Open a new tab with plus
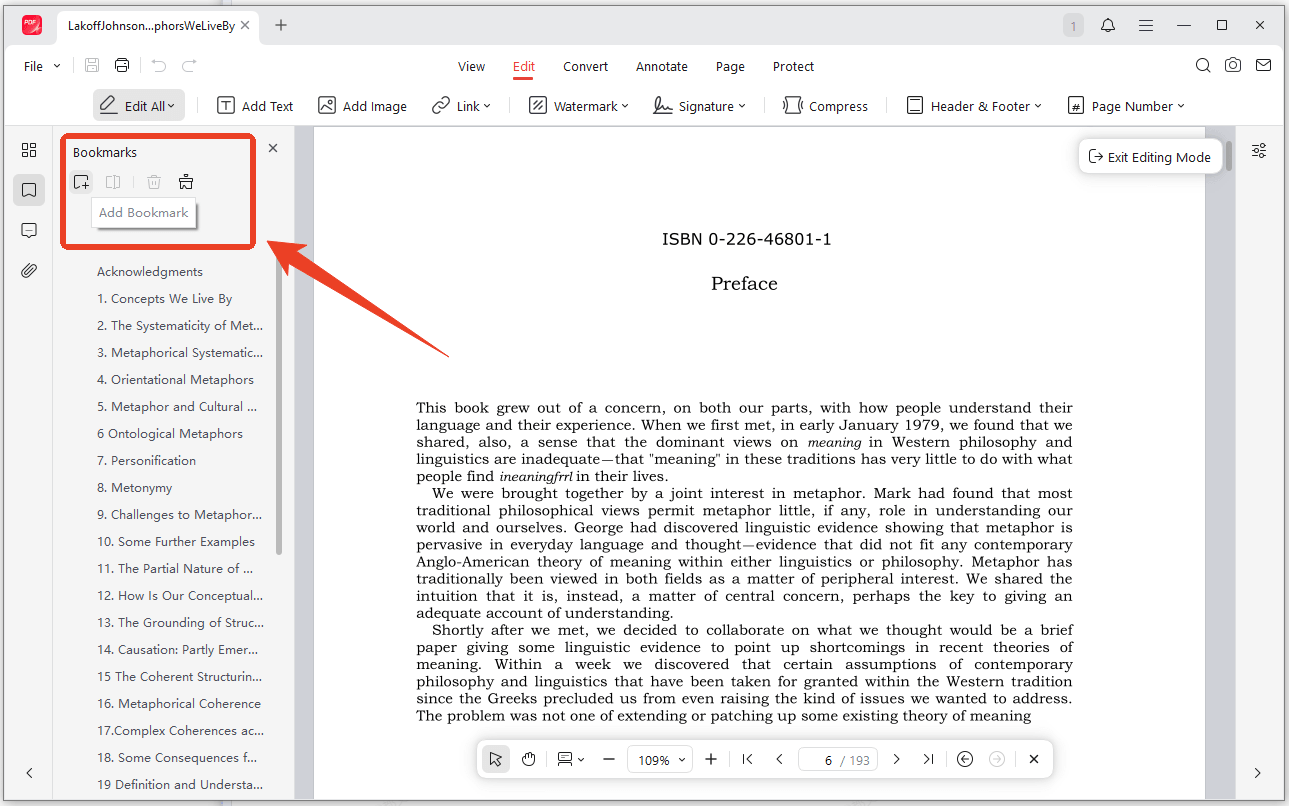This screenshot has height=806, width=1289. [281, 25]
